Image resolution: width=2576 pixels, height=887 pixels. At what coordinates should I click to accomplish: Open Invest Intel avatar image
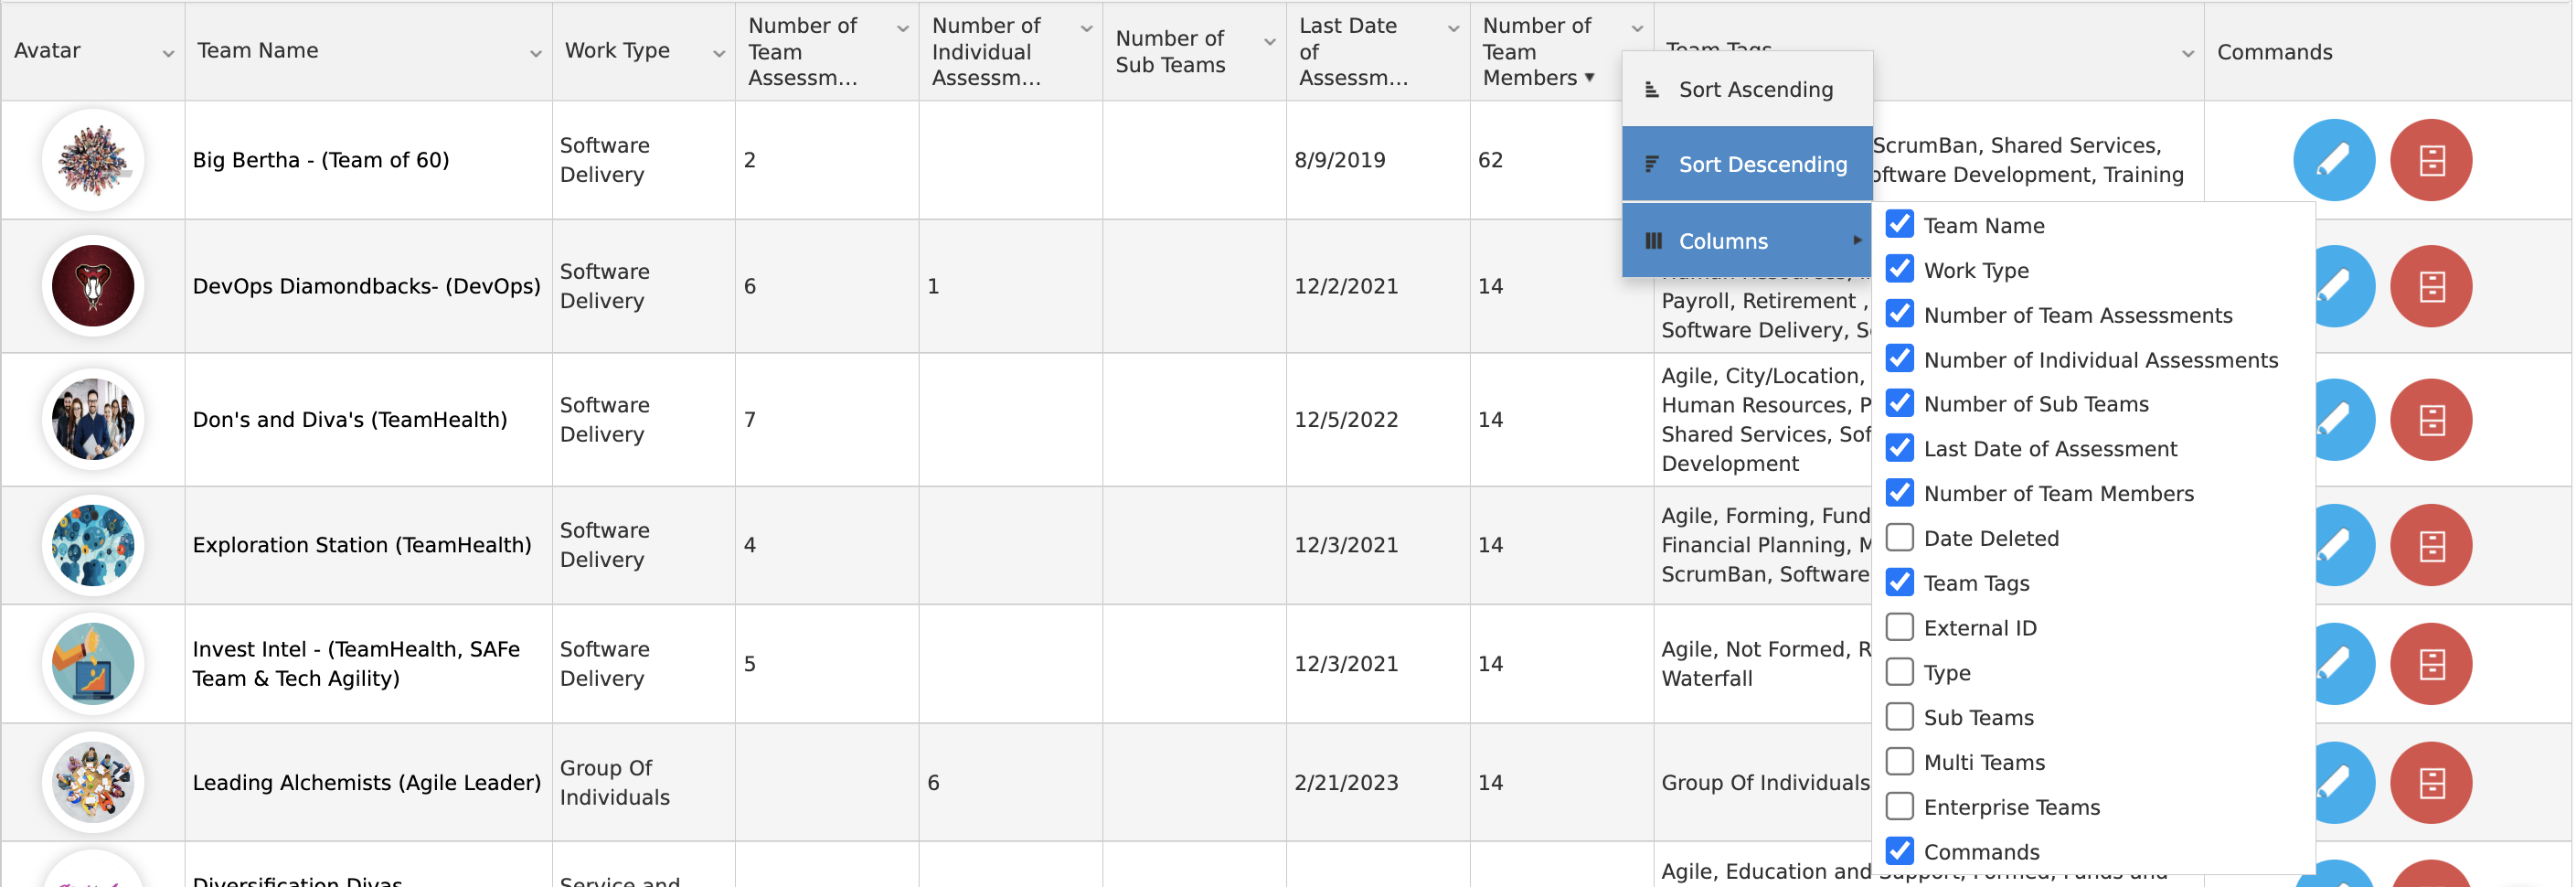(93, 664)
